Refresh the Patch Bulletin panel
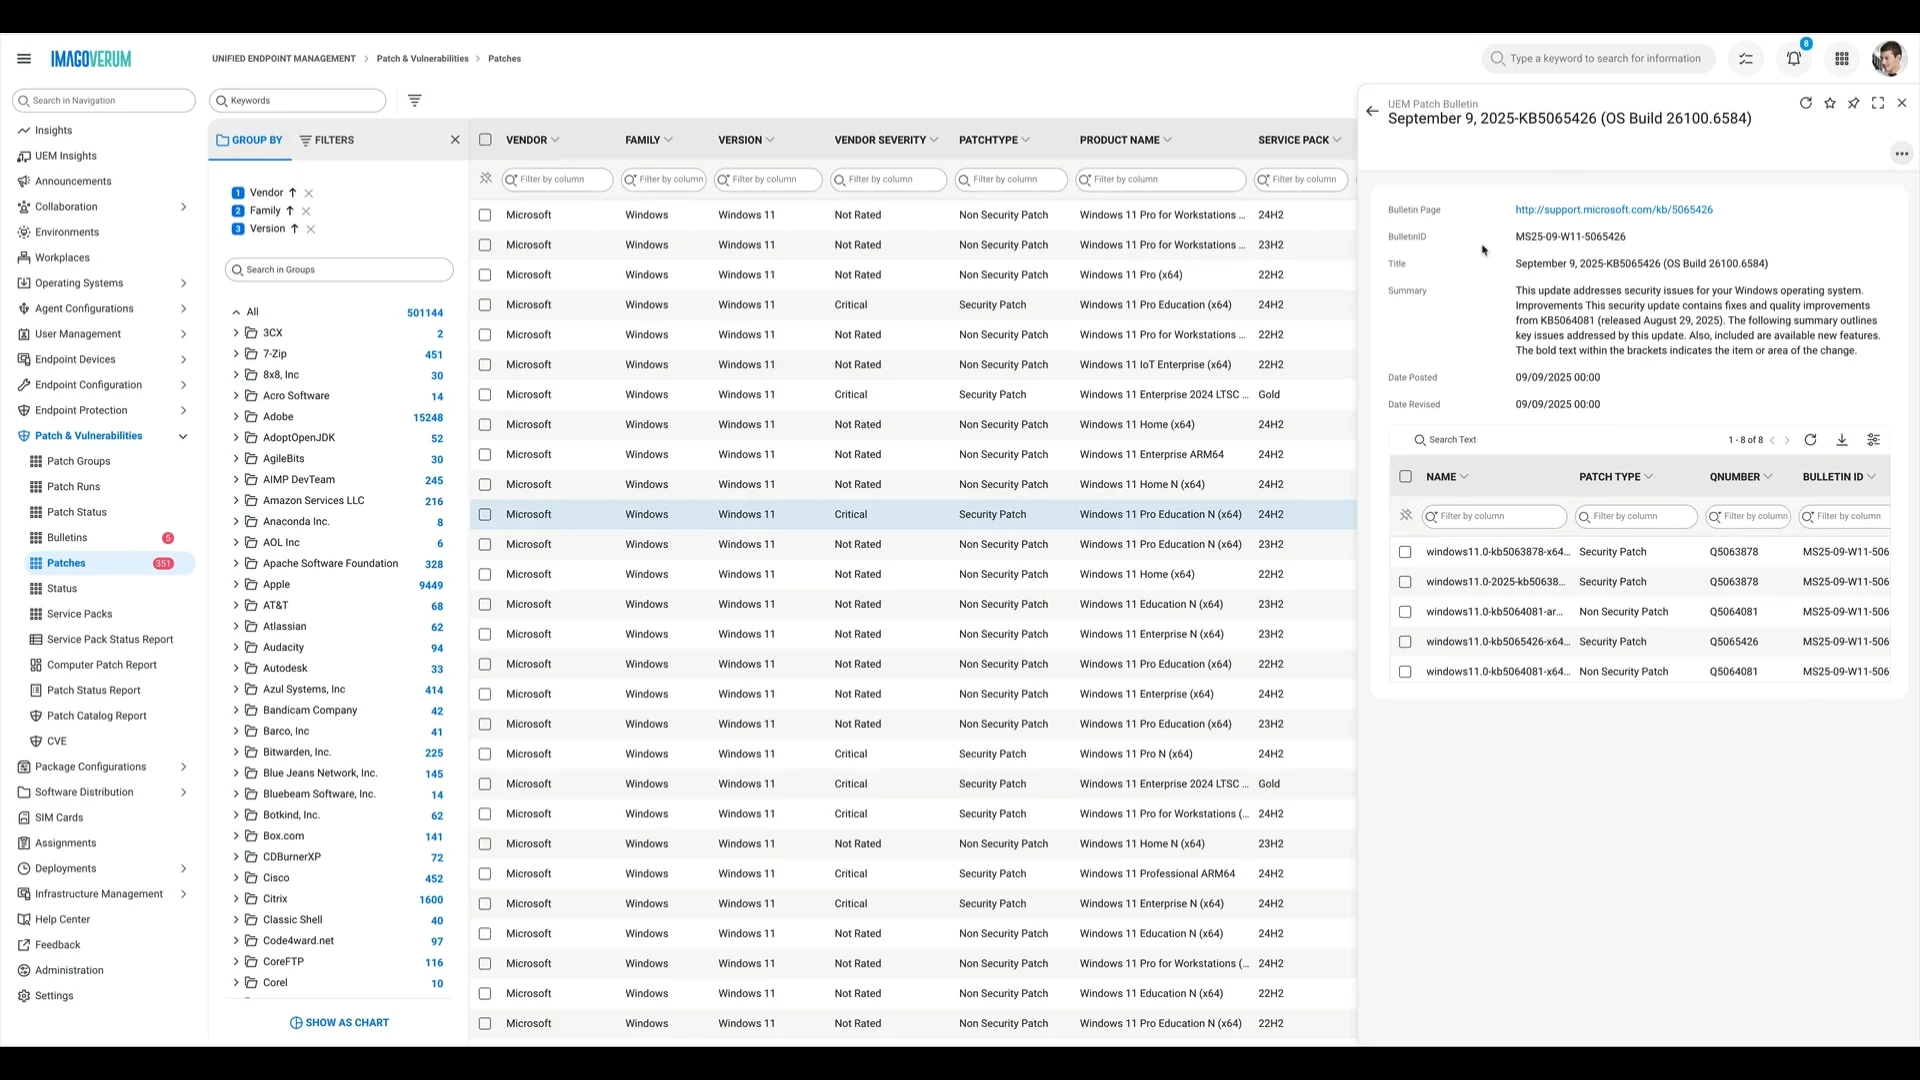The height and width of the screenshot is (1080, 1920). tap(1806, 103)
